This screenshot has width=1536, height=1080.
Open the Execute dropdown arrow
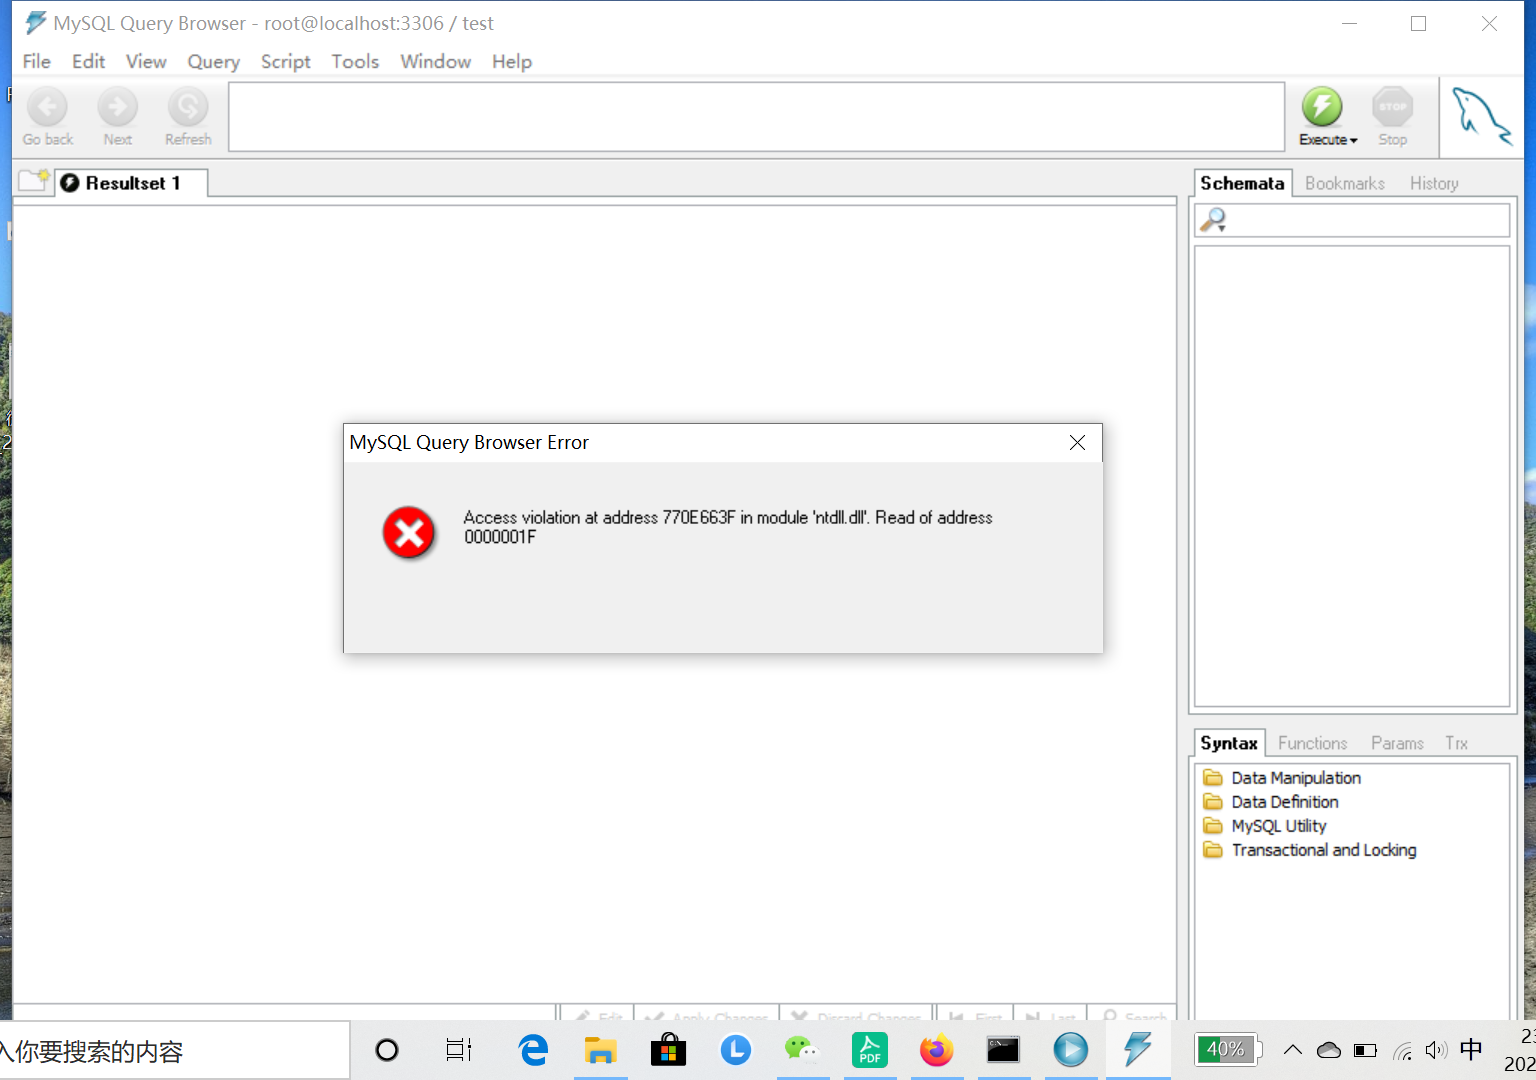point(1353,141)
